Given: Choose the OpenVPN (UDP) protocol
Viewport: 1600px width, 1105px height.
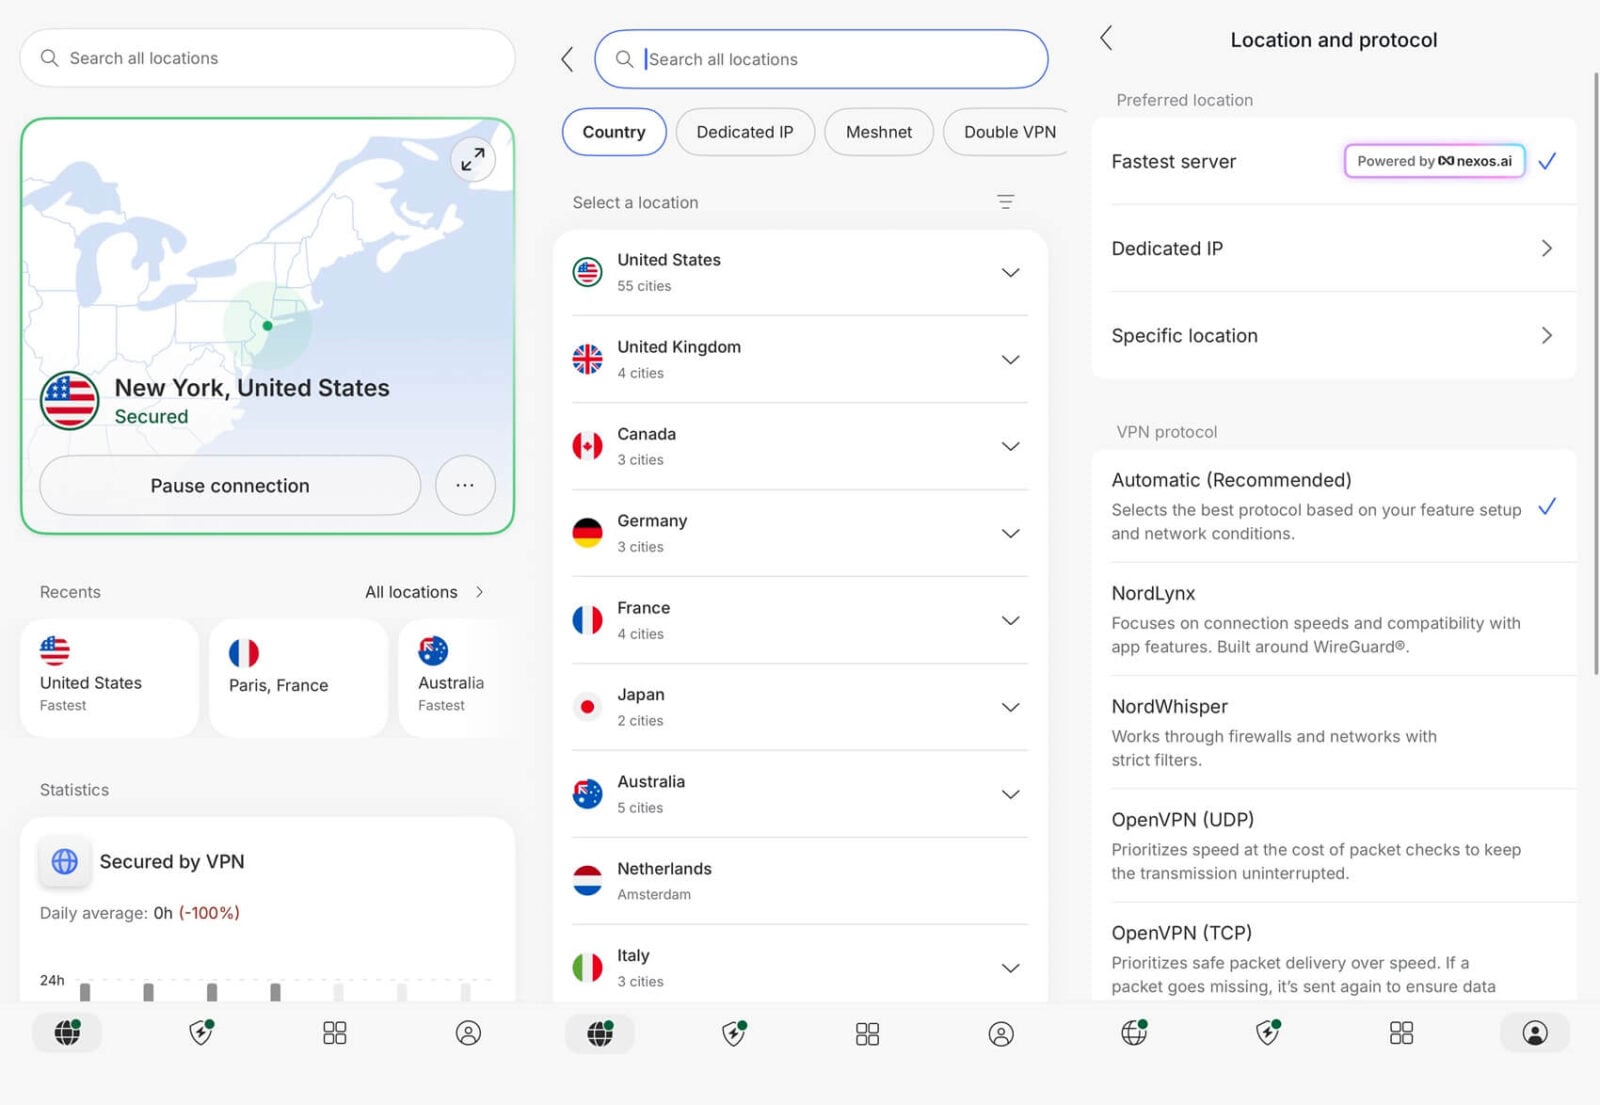Looking at the screenshot, I should click(1334, 845).
